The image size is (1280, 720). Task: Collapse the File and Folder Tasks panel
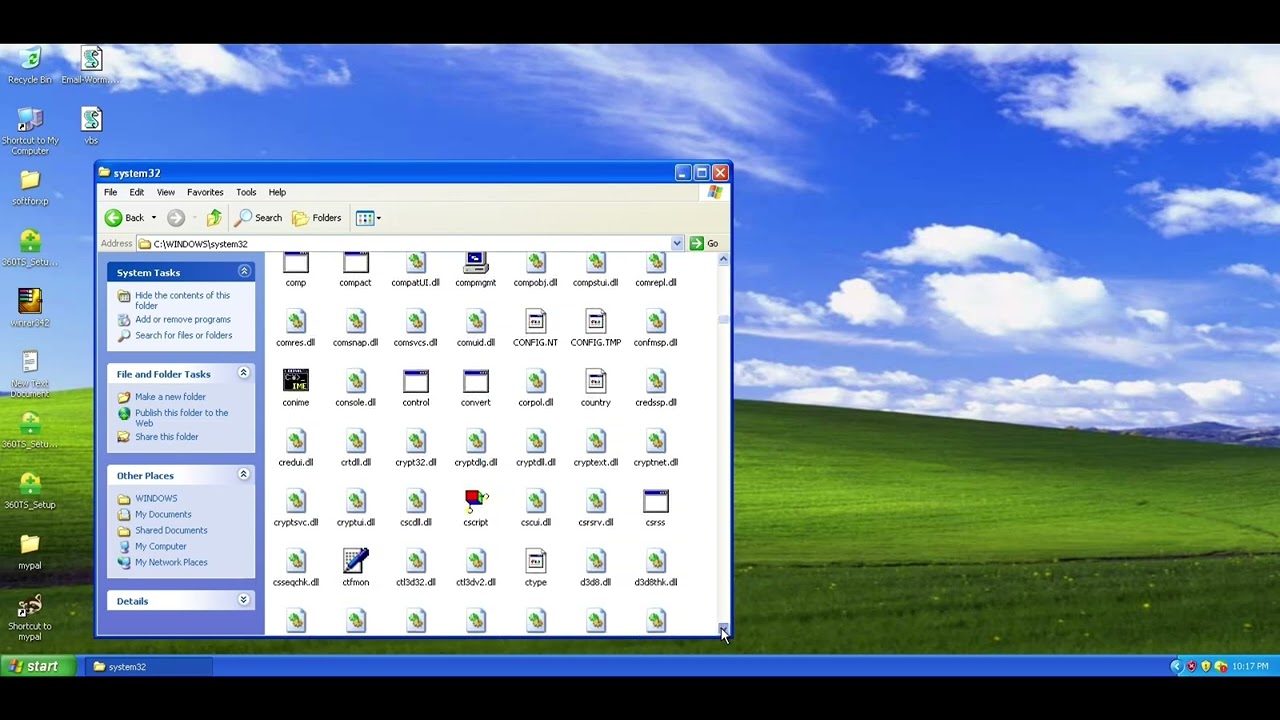click(243, 373)
